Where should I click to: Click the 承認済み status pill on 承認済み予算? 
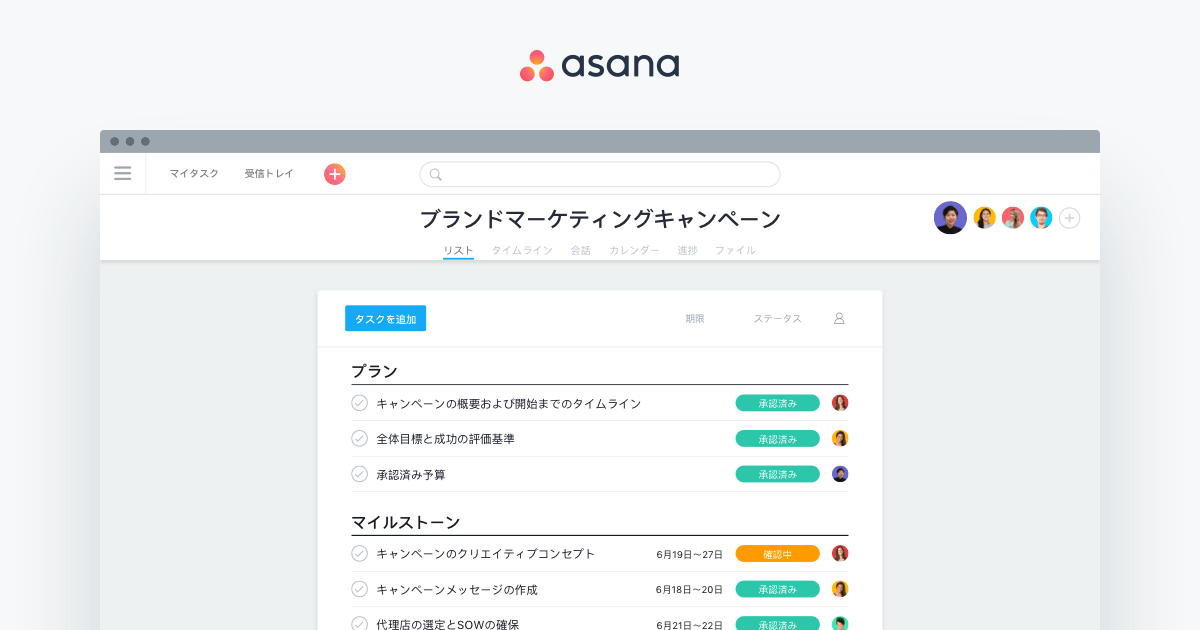coord(777,473)
